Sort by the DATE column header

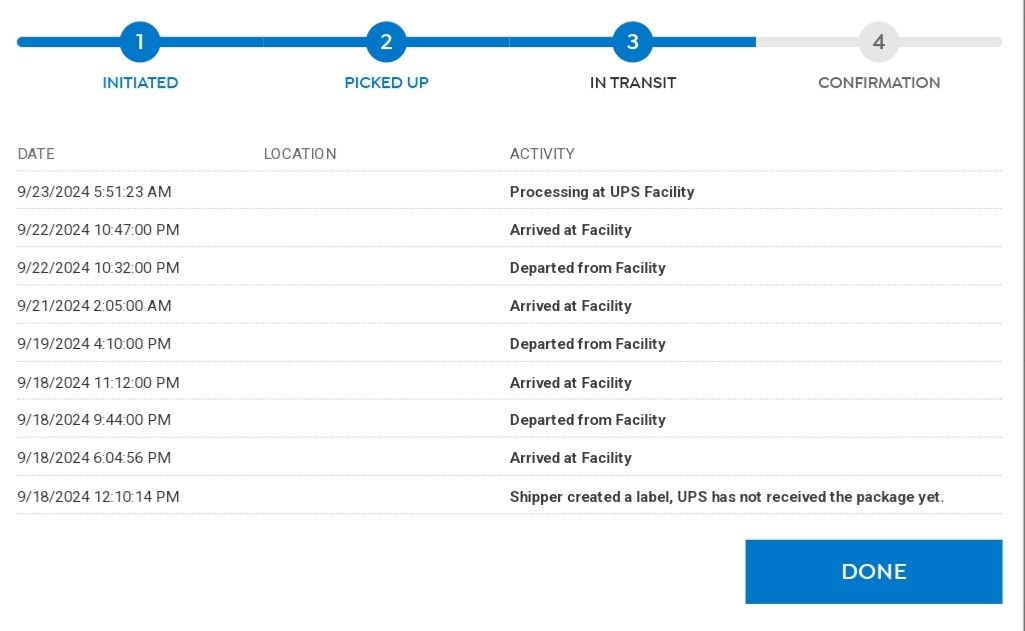[36, 154]
